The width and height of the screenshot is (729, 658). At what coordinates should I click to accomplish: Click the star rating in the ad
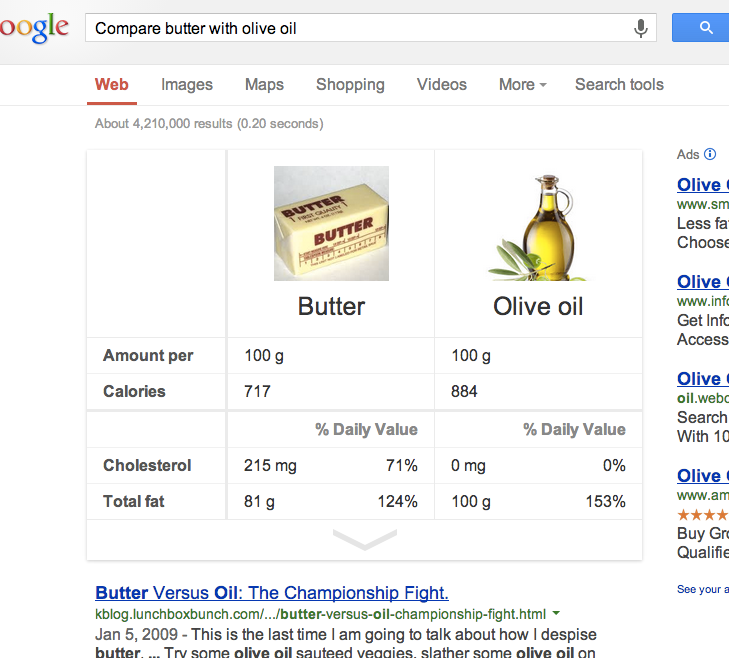[x=702, y=515]
